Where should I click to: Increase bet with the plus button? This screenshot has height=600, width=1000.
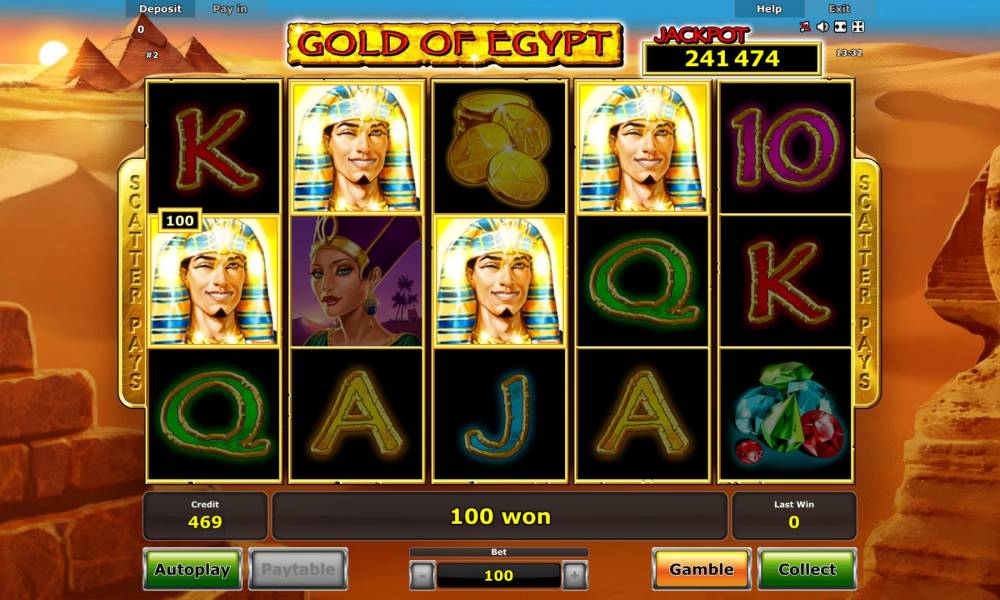pyautogui.click(x=574, y=576)
